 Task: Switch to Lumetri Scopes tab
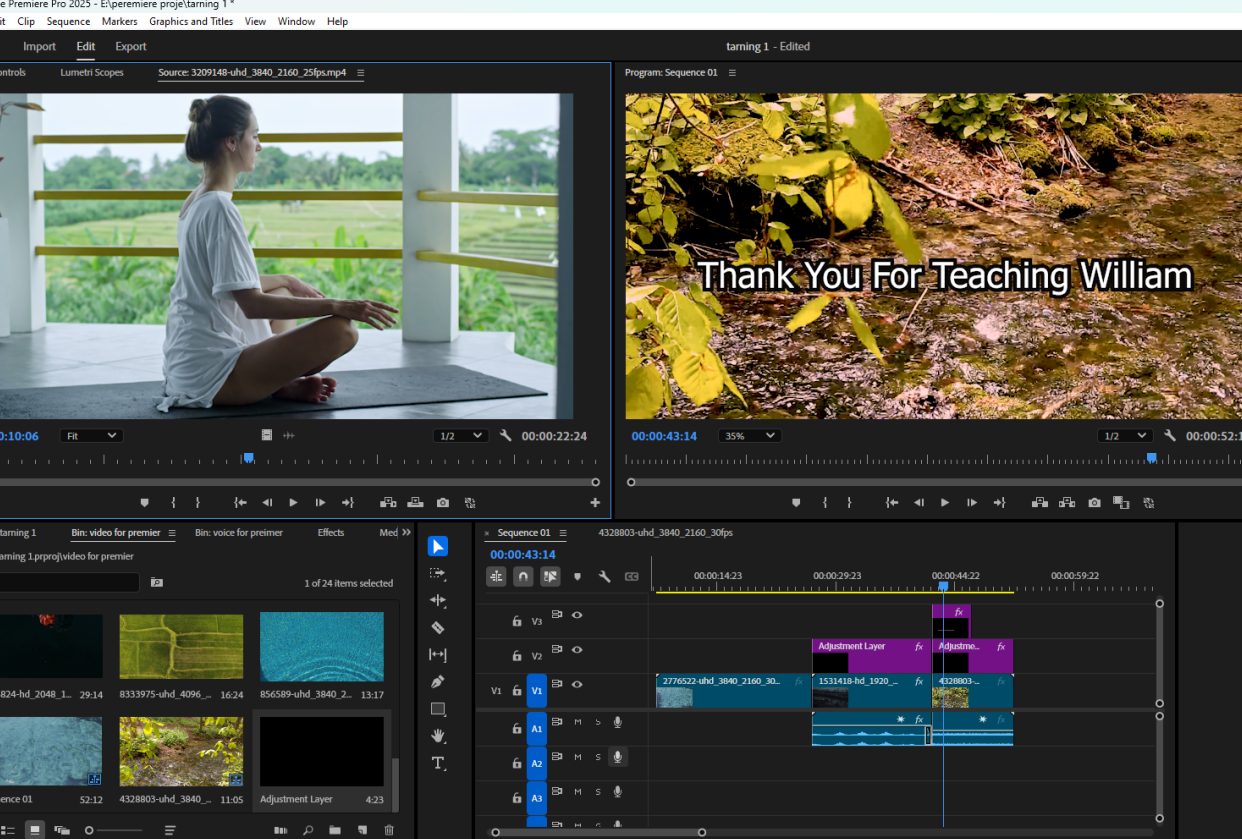click(92, 73)
